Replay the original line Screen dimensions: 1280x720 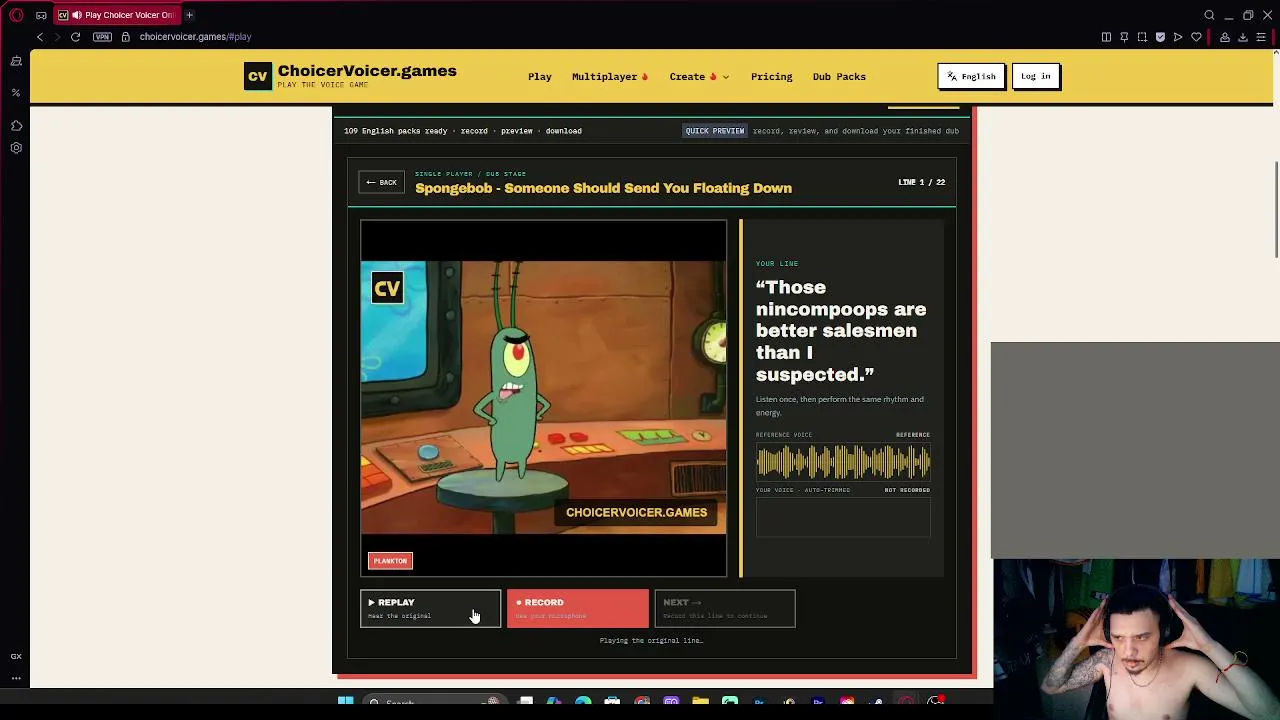click(x=430, y=608)
